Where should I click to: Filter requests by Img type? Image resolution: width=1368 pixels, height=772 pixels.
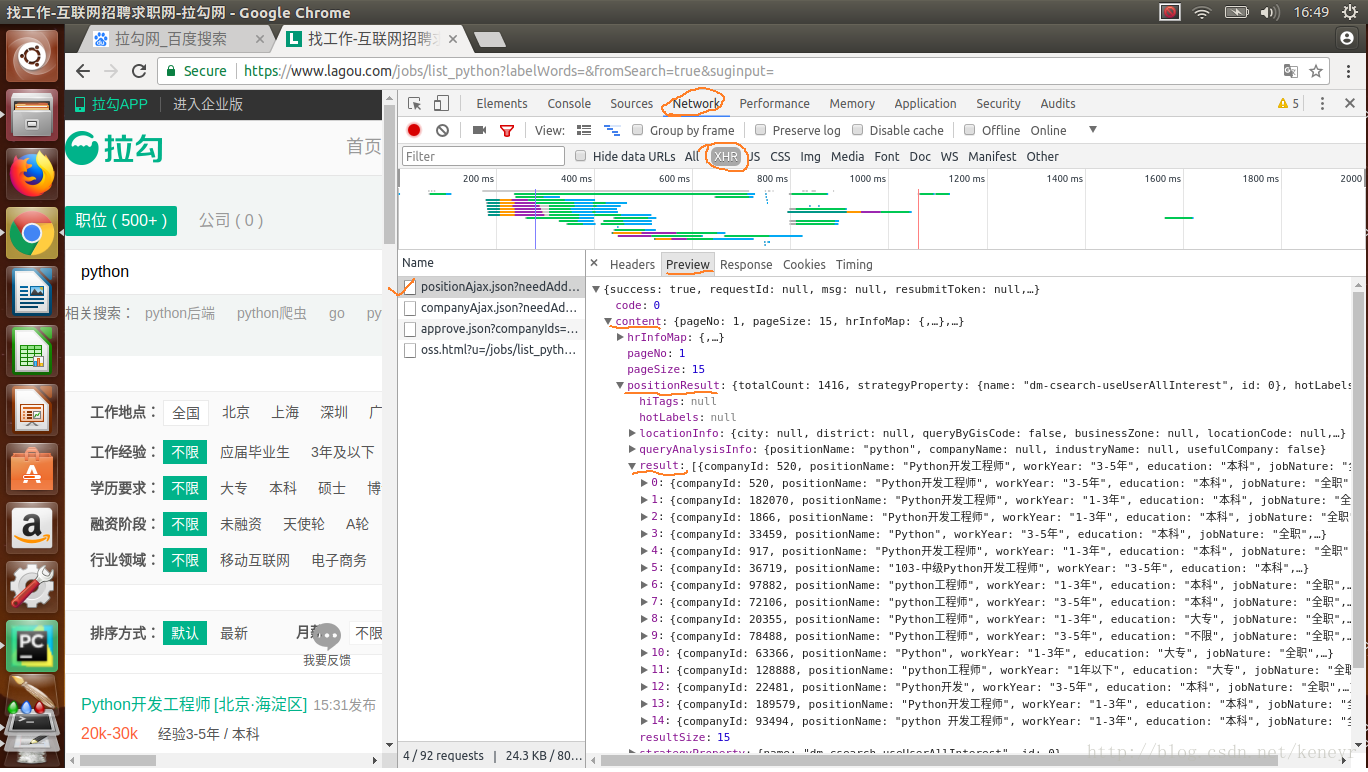tap(810, 156)
